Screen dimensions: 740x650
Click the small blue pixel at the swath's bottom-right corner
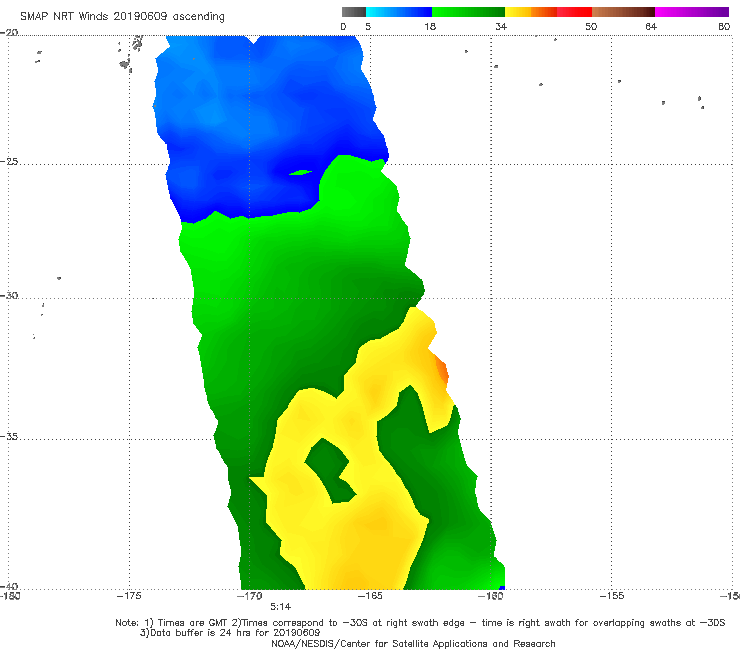coord(502,588)
